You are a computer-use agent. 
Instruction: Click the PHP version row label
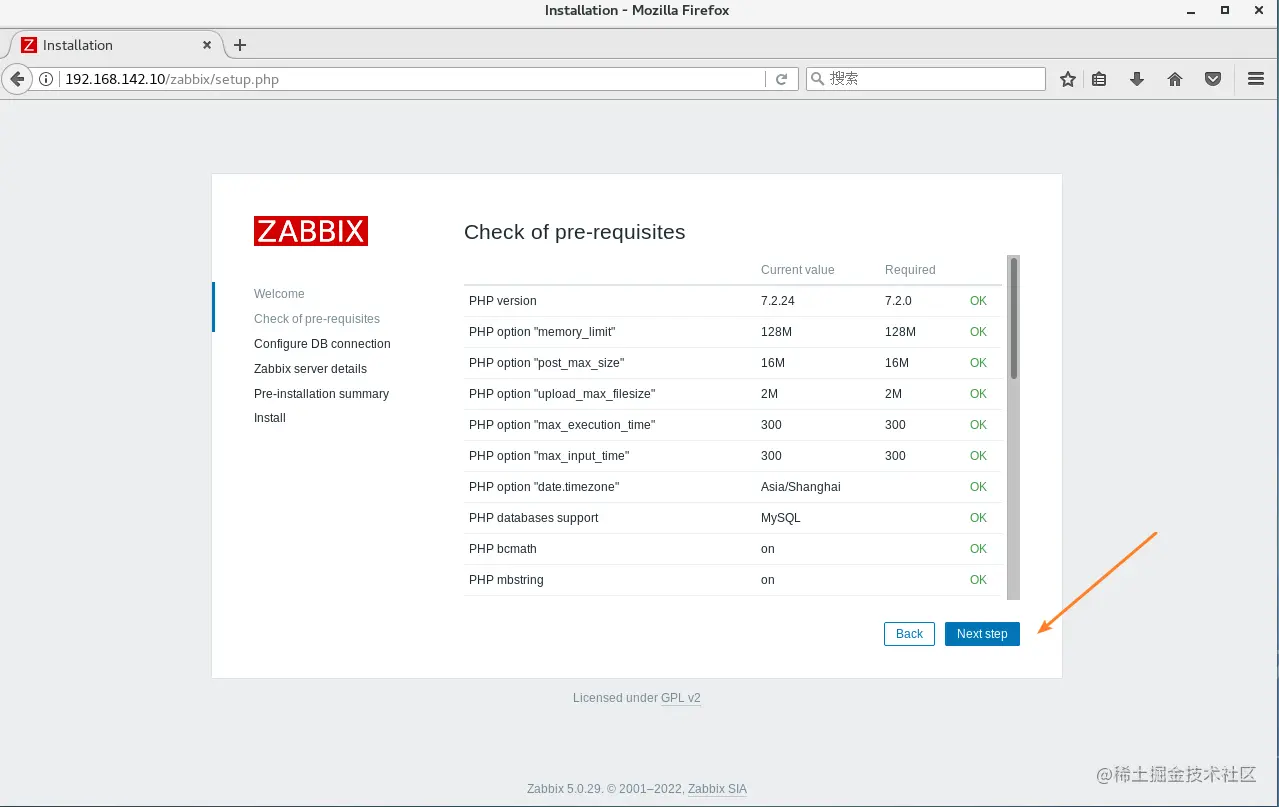[503, 301]
